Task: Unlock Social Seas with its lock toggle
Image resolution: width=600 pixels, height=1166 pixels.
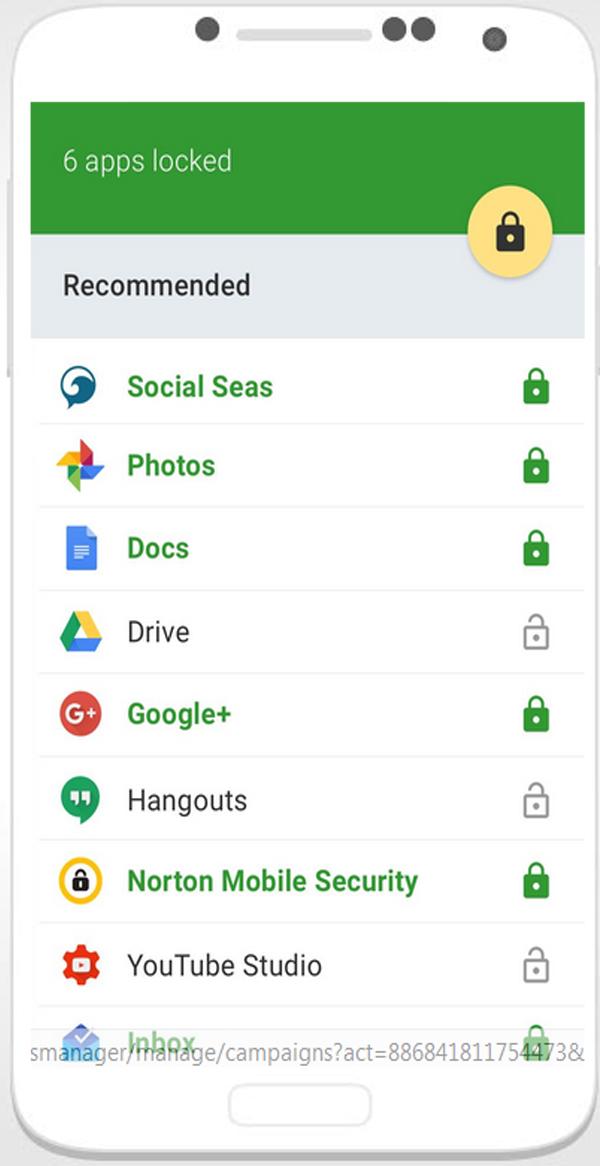Action: tap(536, 387)
